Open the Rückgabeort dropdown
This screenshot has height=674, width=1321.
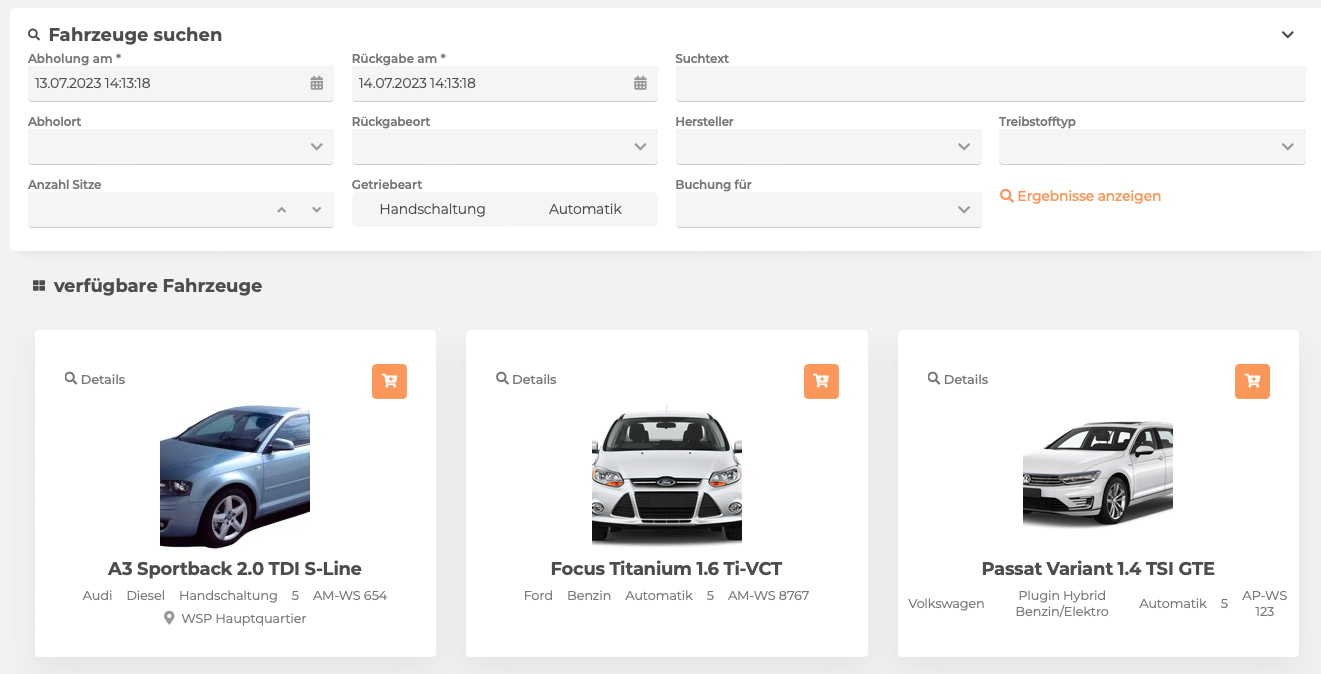click(x=505, y=147)
